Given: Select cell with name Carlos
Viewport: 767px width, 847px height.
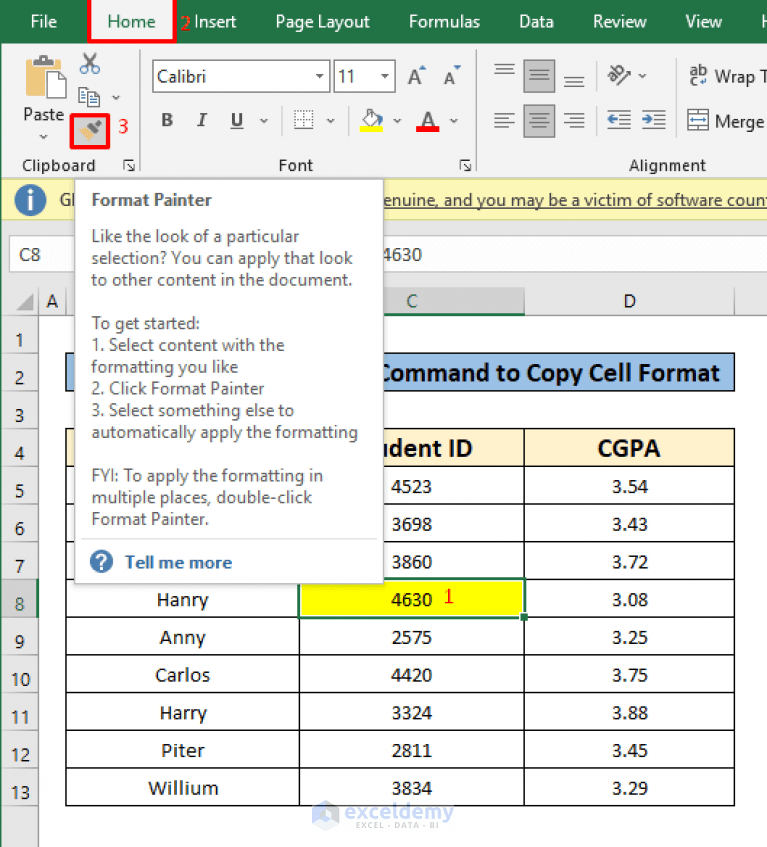Looking at the screenshot, I should coord(183,674).
